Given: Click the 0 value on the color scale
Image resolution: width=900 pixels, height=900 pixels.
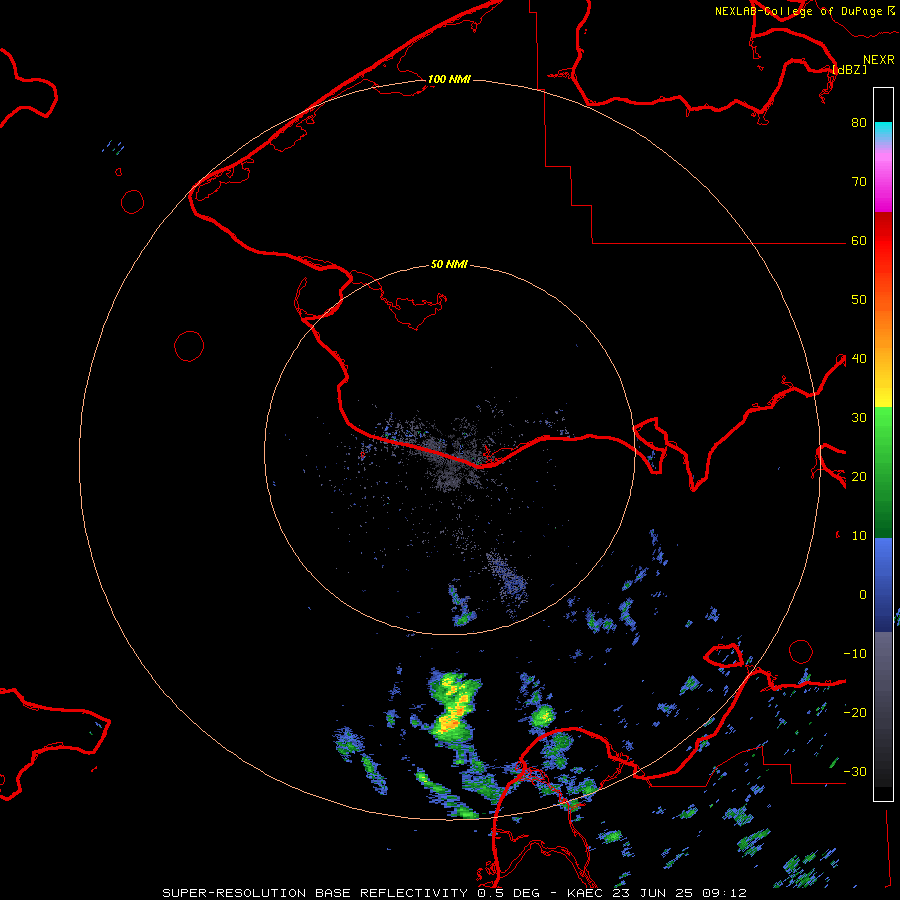Looking at the screenshot, I should (x=862, y=595).
